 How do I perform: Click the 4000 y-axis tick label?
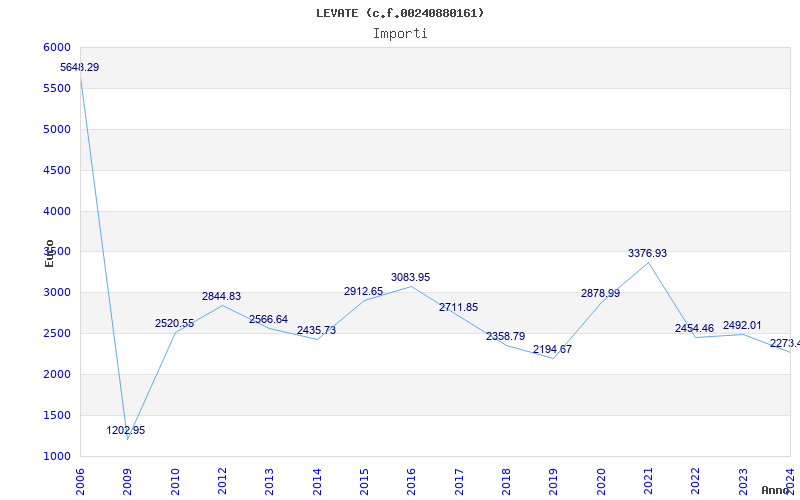click(57, 211)
